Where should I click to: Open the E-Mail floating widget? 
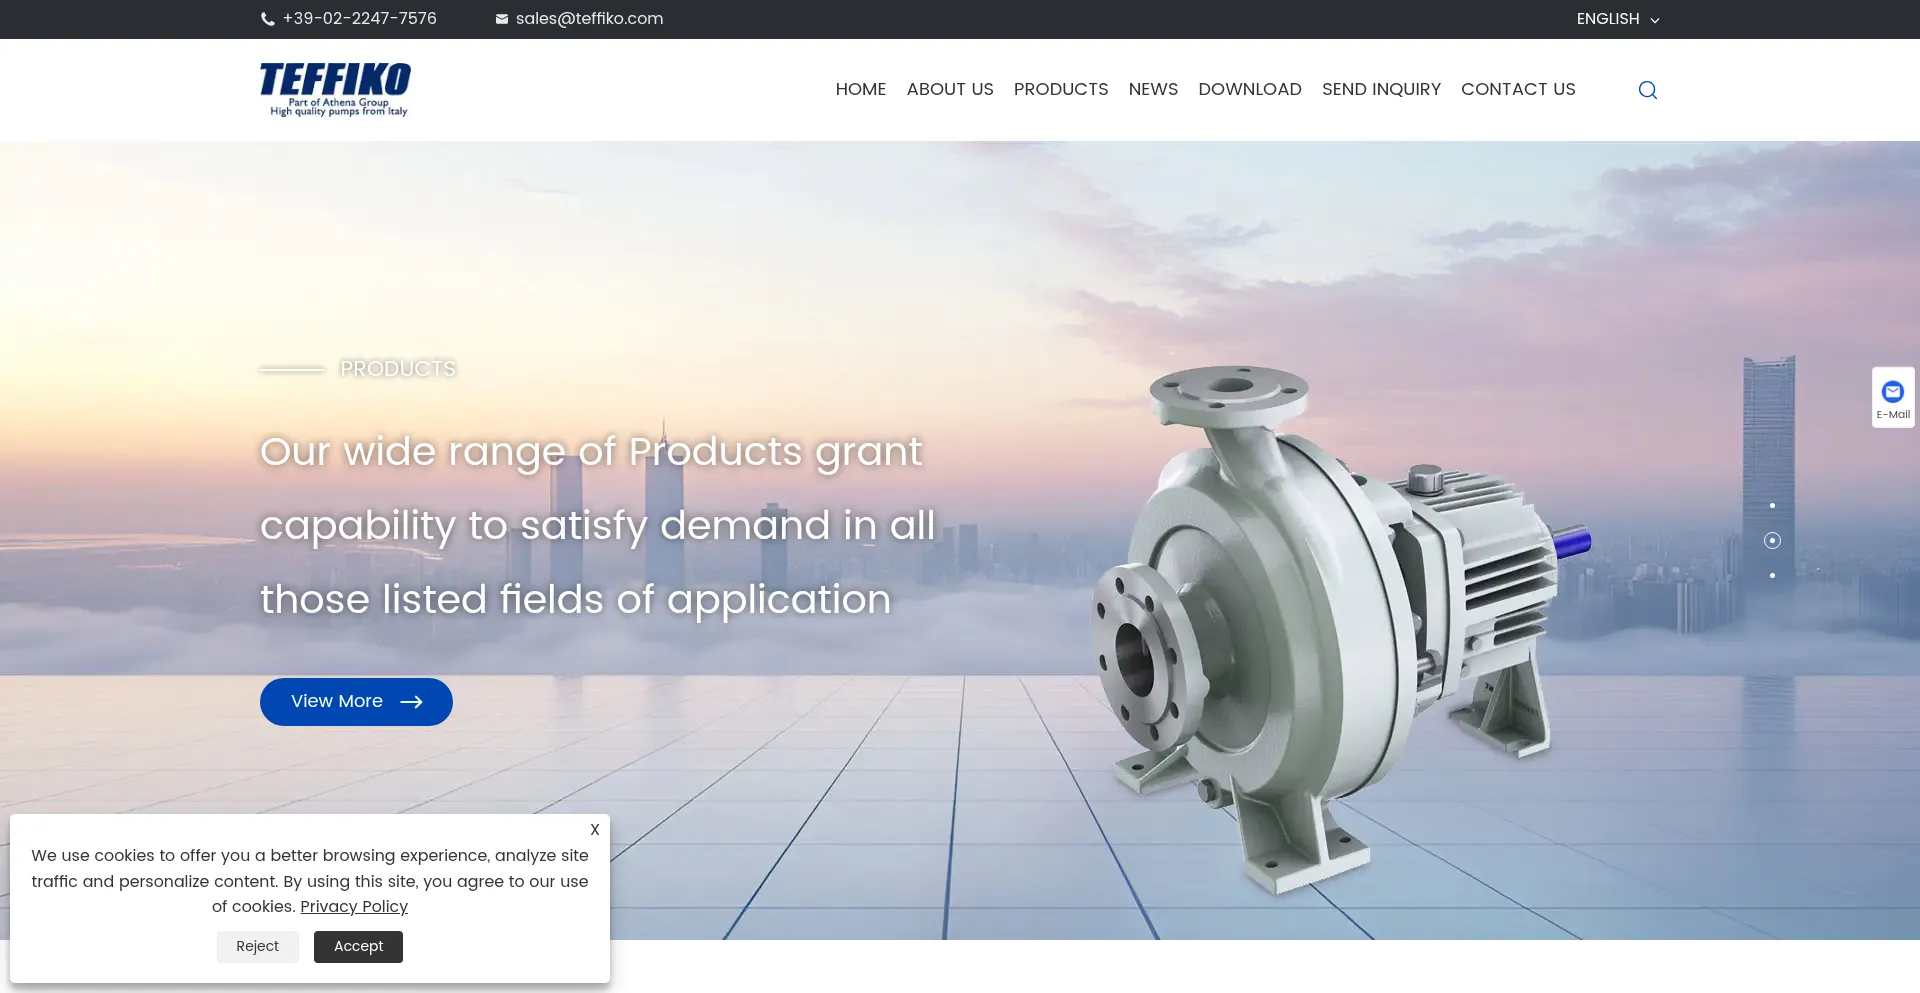[x=1892, y=397]
